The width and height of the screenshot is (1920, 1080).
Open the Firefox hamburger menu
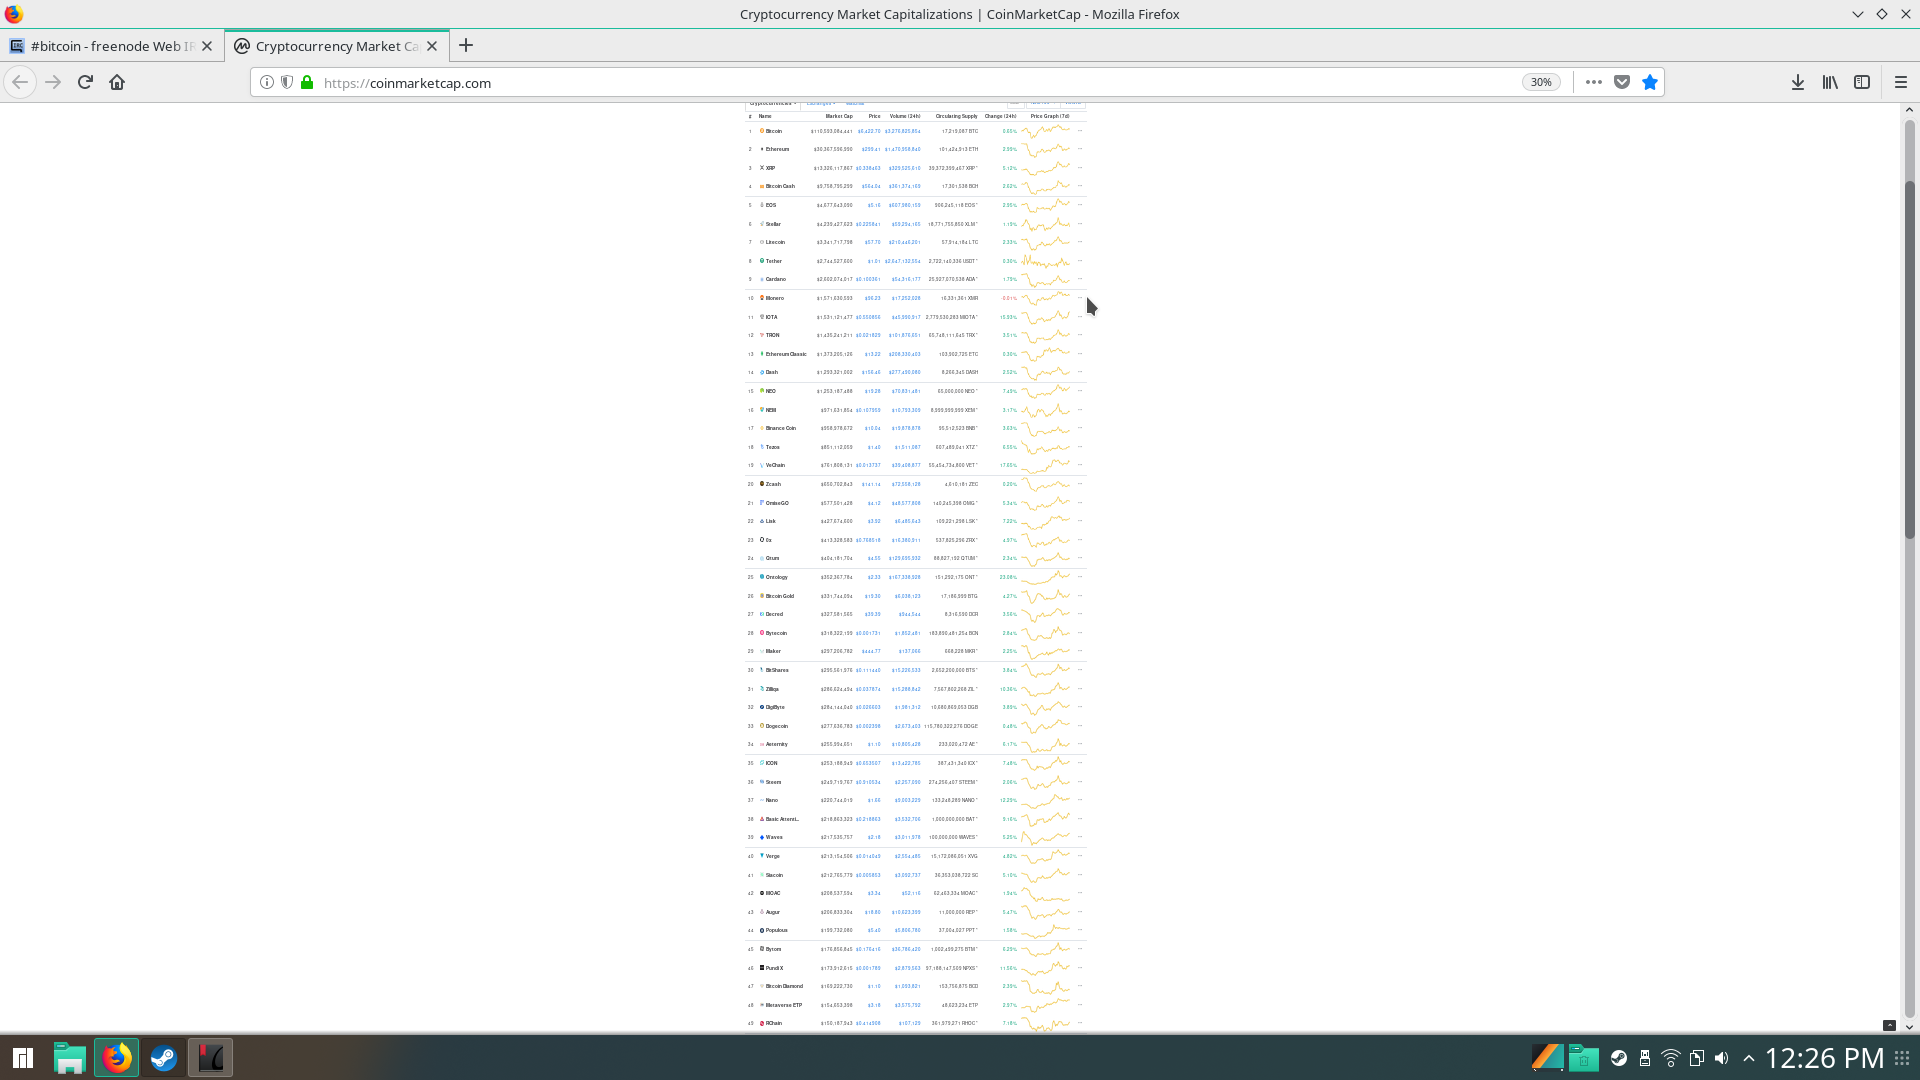pos(1901,82)
